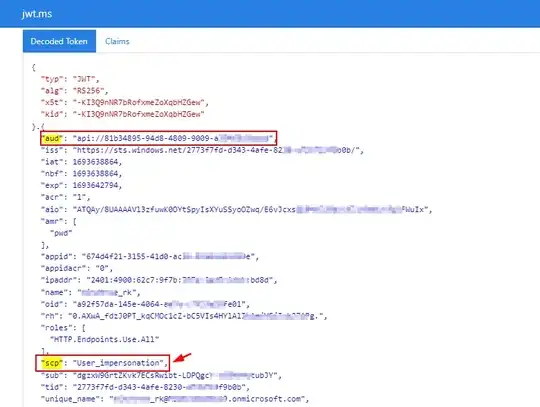Click the "pwd" value in amr
This screenshot has height=407, width=540.
61,233
